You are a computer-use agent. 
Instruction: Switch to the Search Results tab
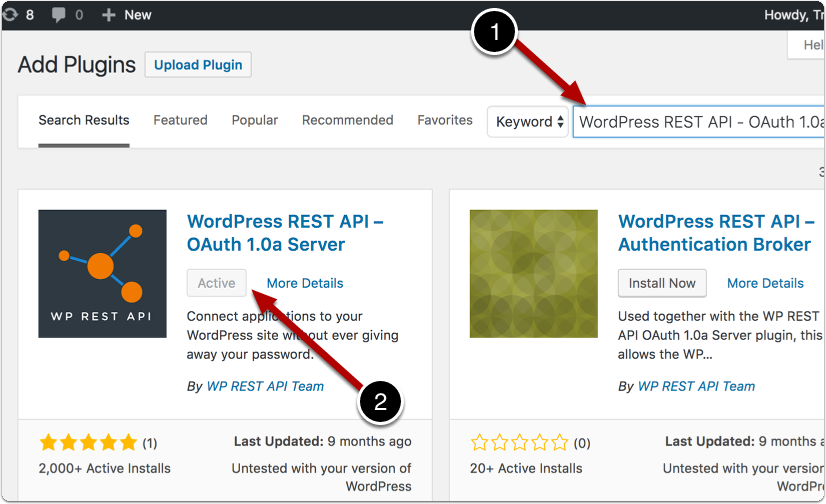click(x=84, y=120)
